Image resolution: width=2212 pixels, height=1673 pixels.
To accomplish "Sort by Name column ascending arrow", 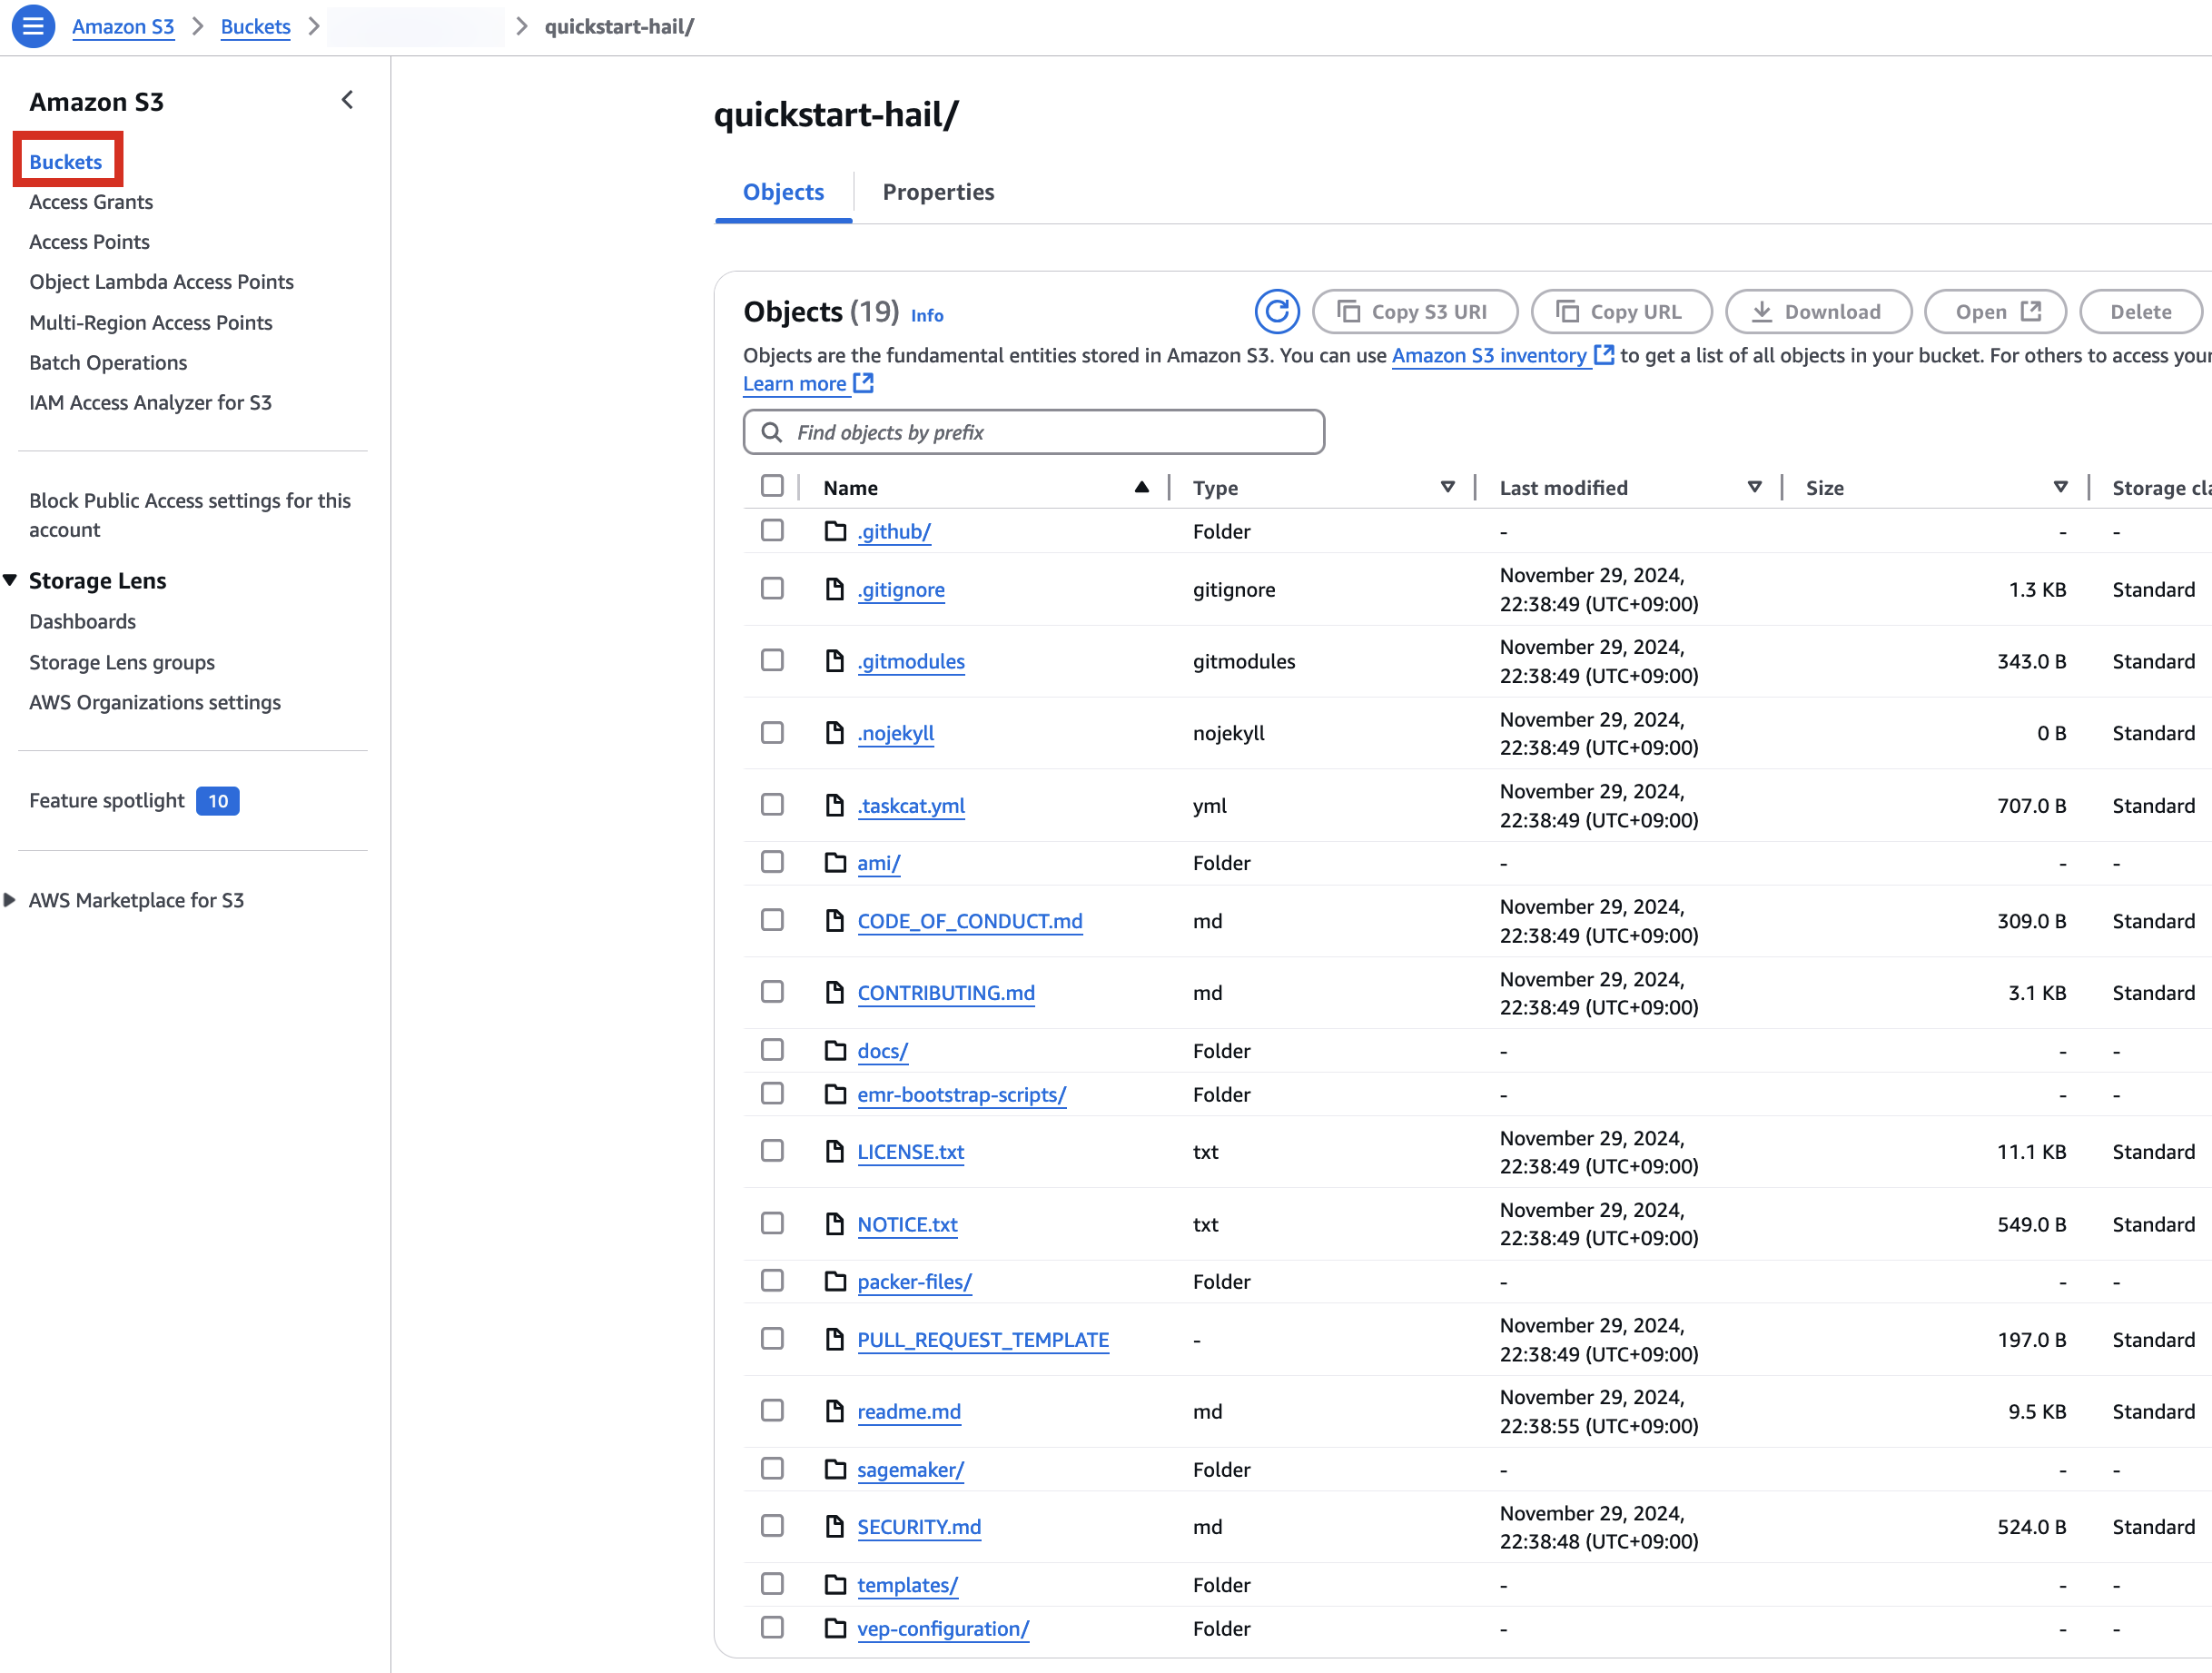I will click(1141, 488).
